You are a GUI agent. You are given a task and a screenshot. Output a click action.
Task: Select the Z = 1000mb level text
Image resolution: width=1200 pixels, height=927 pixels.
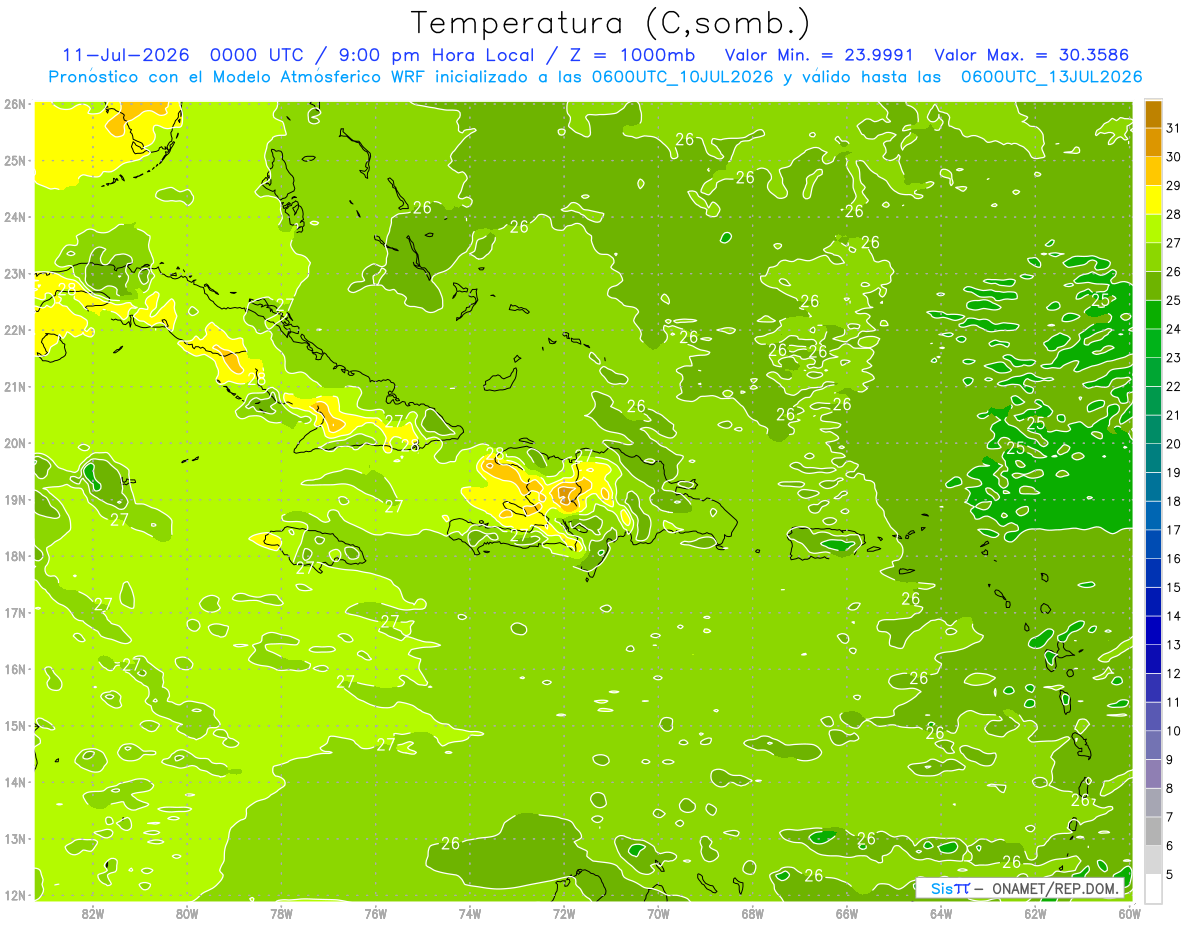633,55
